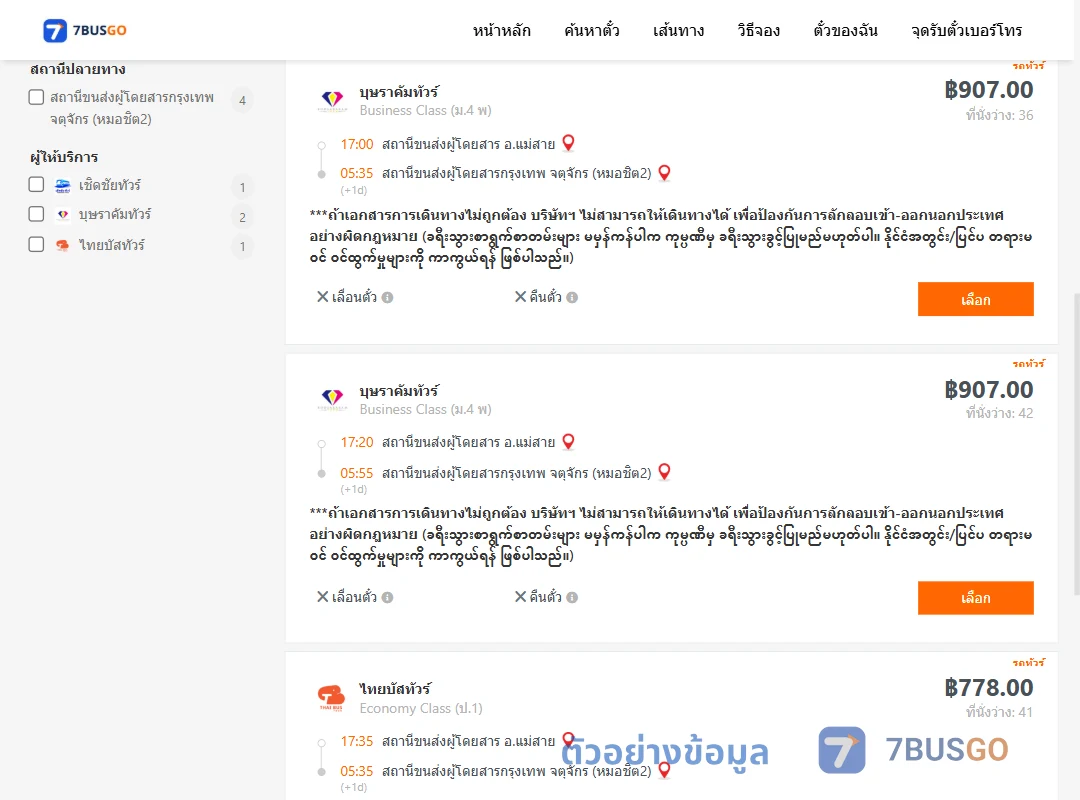Click the 17:35 departure time
The image size is (1080, 800).
point(357,741)
